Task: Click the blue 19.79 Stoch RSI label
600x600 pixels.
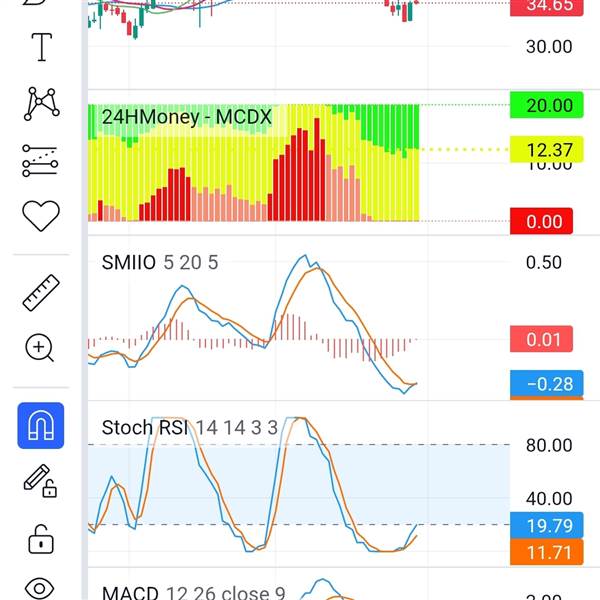Action: click(547, 525)
